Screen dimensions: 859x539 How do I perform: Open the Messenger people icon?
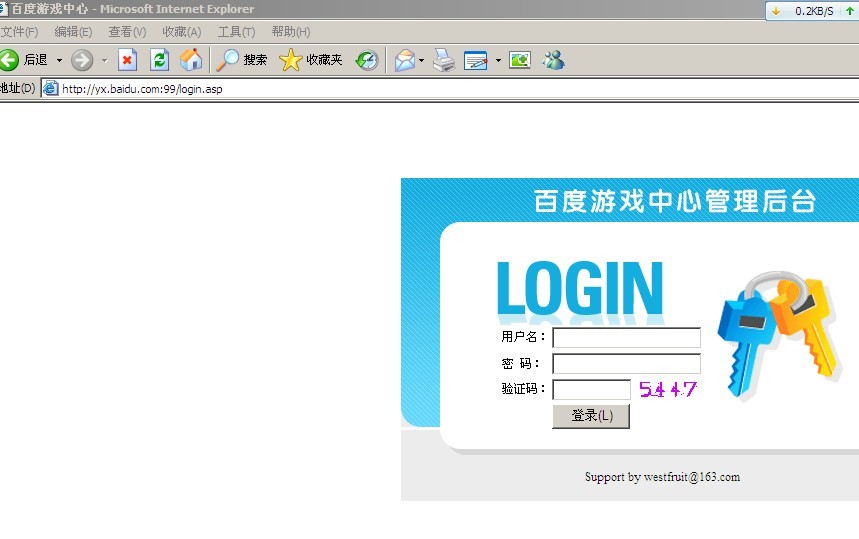[553, 60]
